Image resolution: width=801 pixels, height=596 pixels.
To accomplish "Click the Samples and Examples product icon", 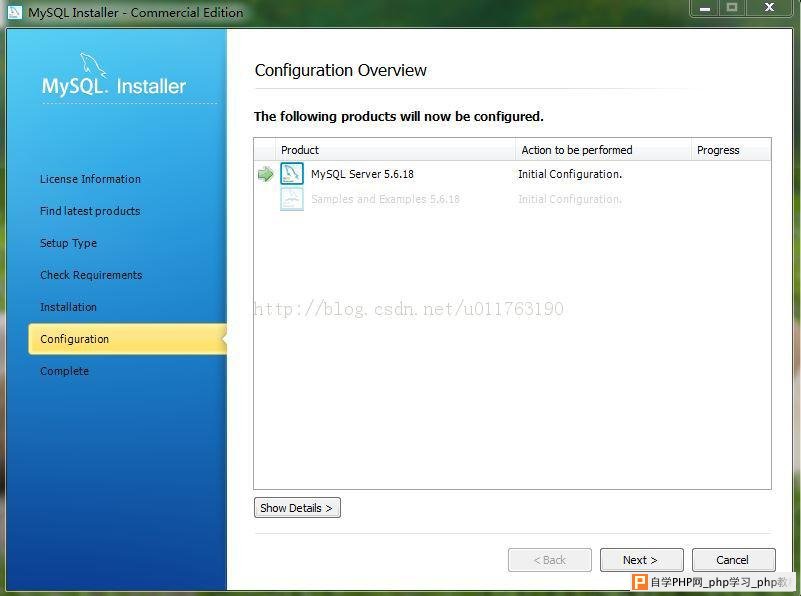I will coord(292,199).
